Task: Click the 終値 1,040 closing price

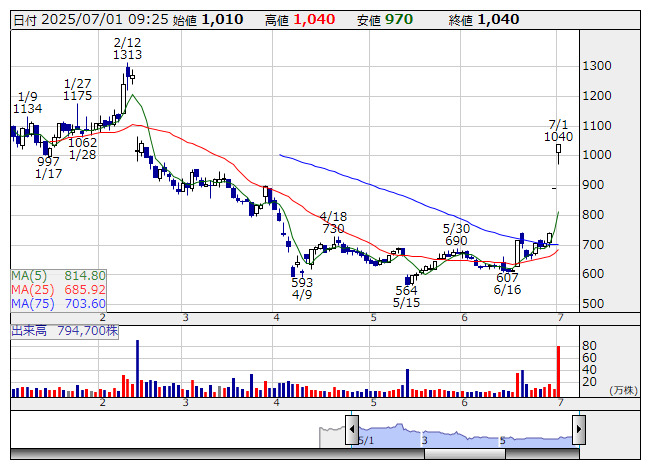Action: [x=484, y=20]
